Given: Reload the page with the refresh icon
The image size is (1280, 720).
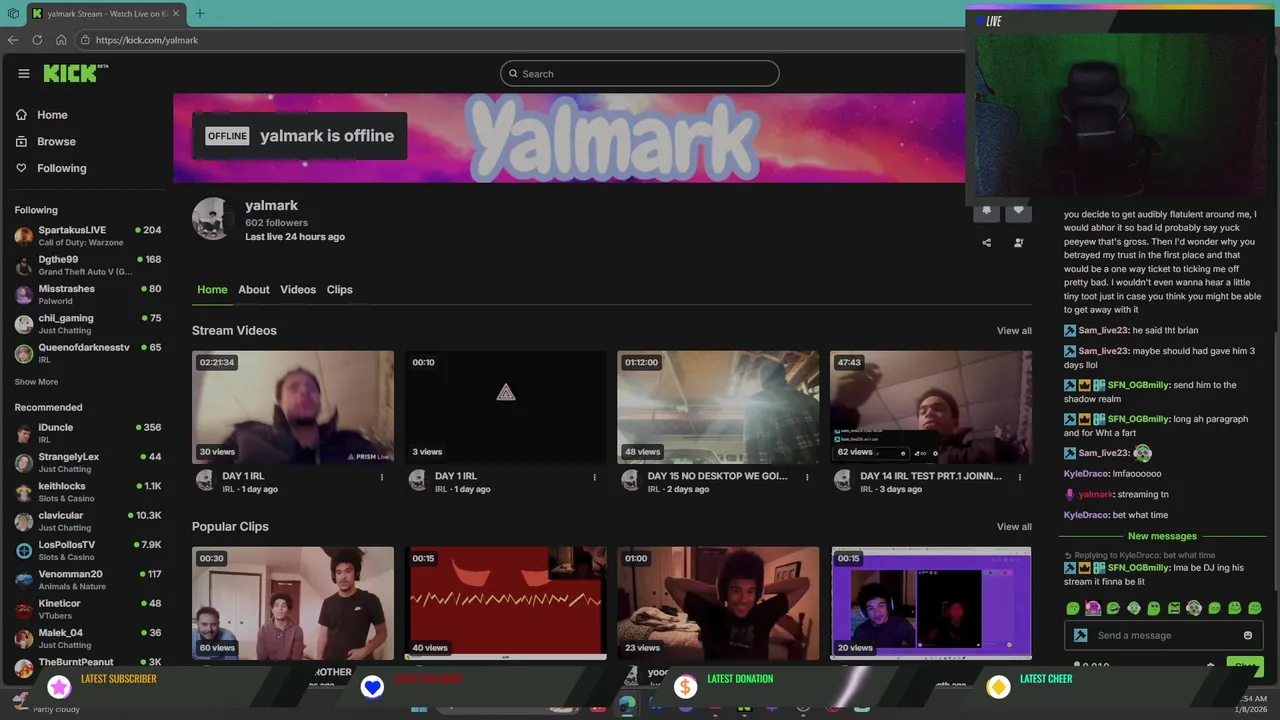Looking at the screenshot, I should pyautogui.click(x=37, y=40).
